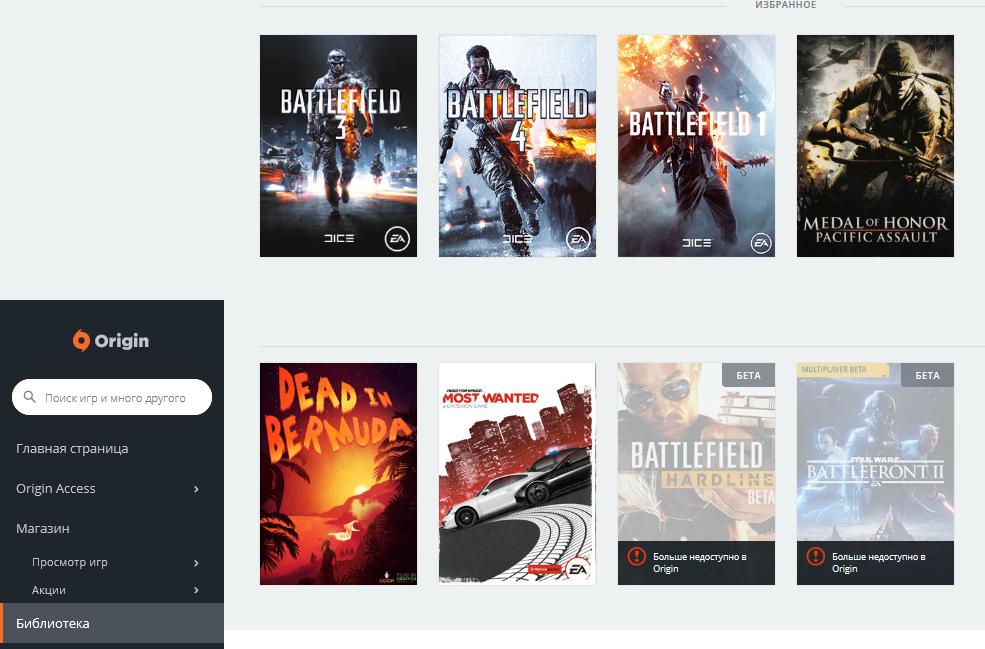
Task: Open Battlefield 3 game tile
Action: [x=339, y=146]
